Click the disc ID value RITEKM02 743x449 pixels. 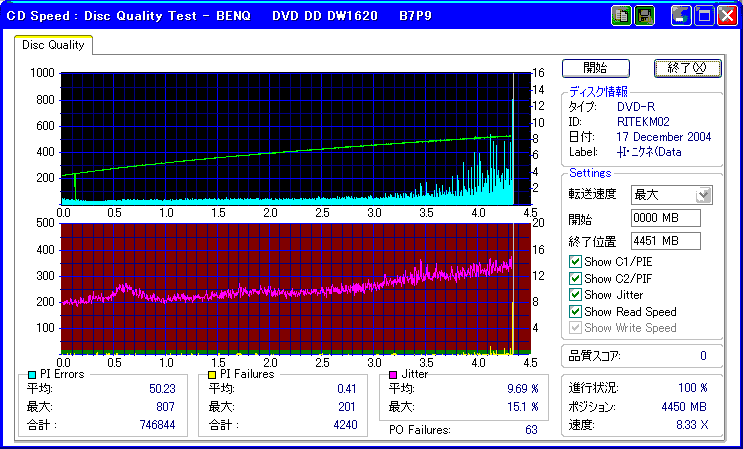pos(643,122)
